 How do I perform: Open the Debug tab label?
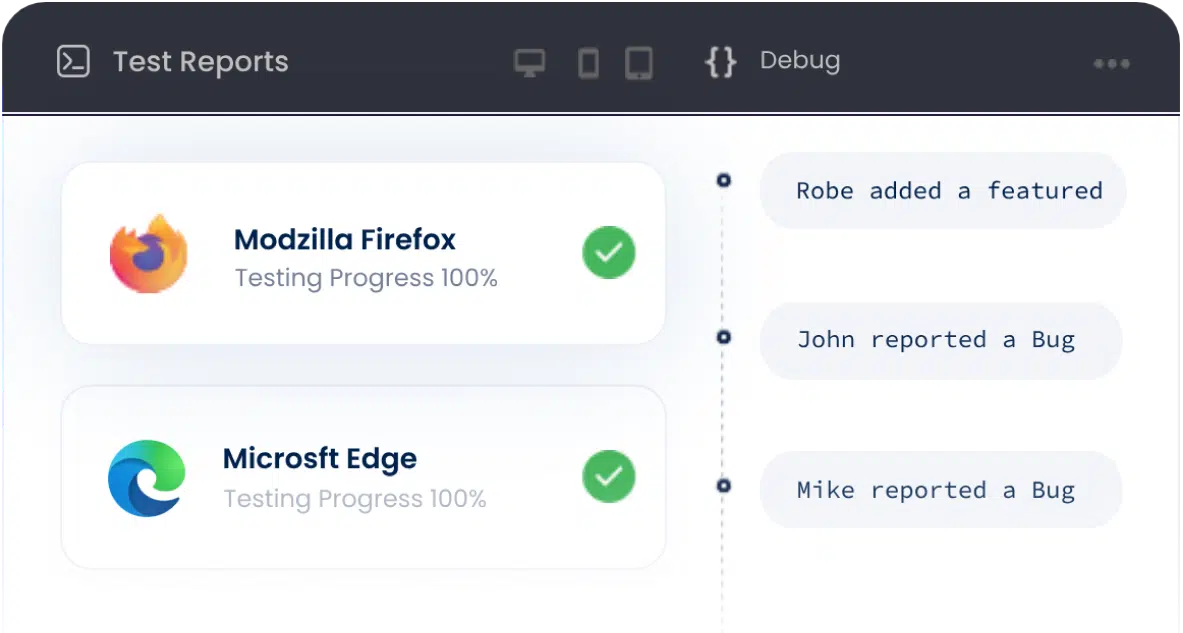(800, 60)
